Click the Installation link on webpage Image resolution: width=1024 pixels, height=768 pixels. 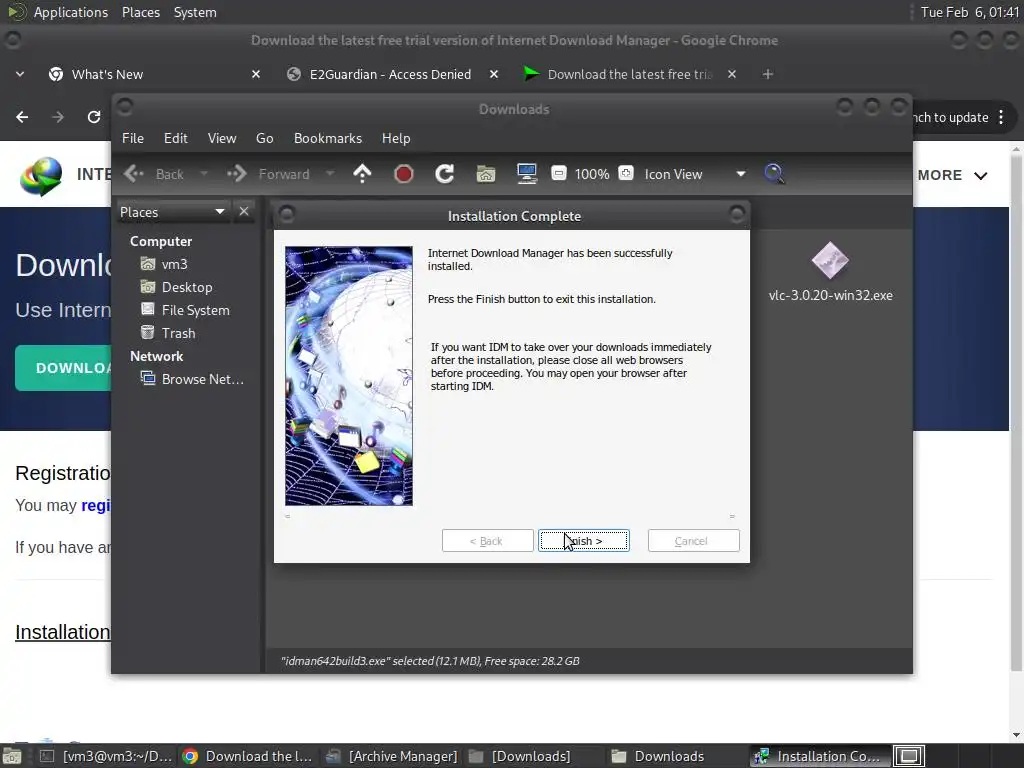pos(63,632)
